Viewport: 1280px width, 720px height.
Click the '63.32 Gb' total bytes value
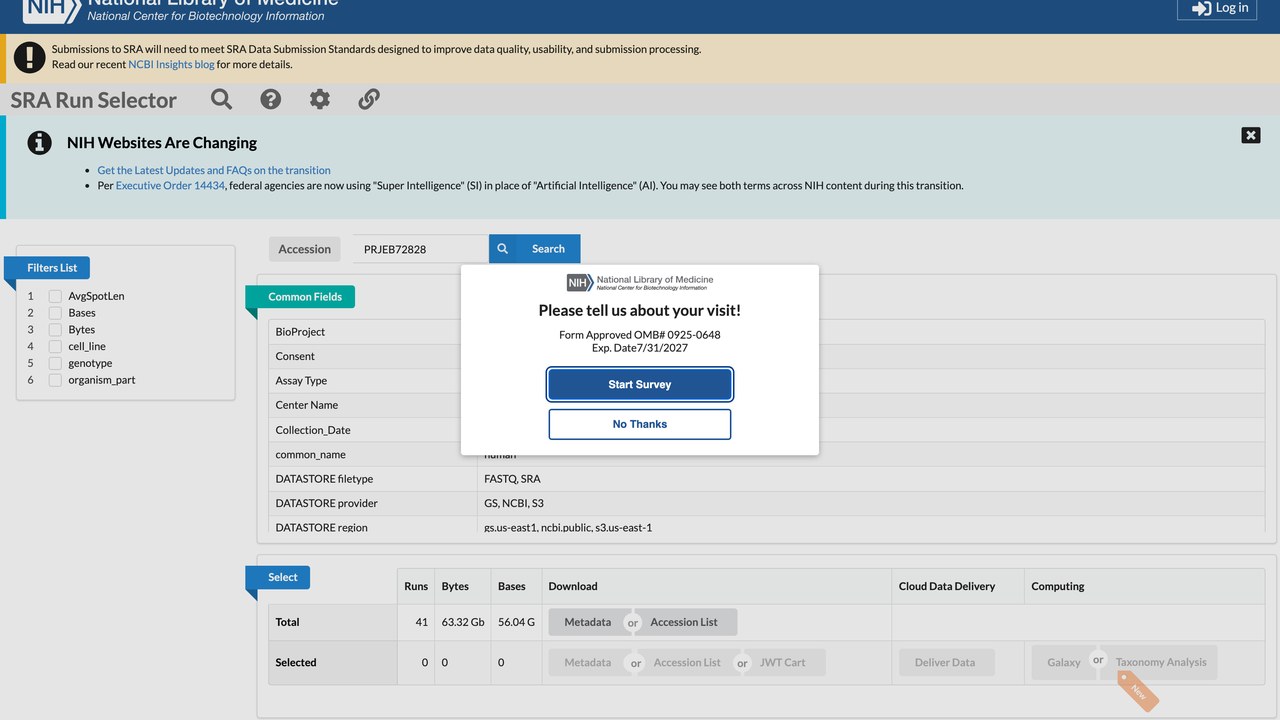[463, 622]
